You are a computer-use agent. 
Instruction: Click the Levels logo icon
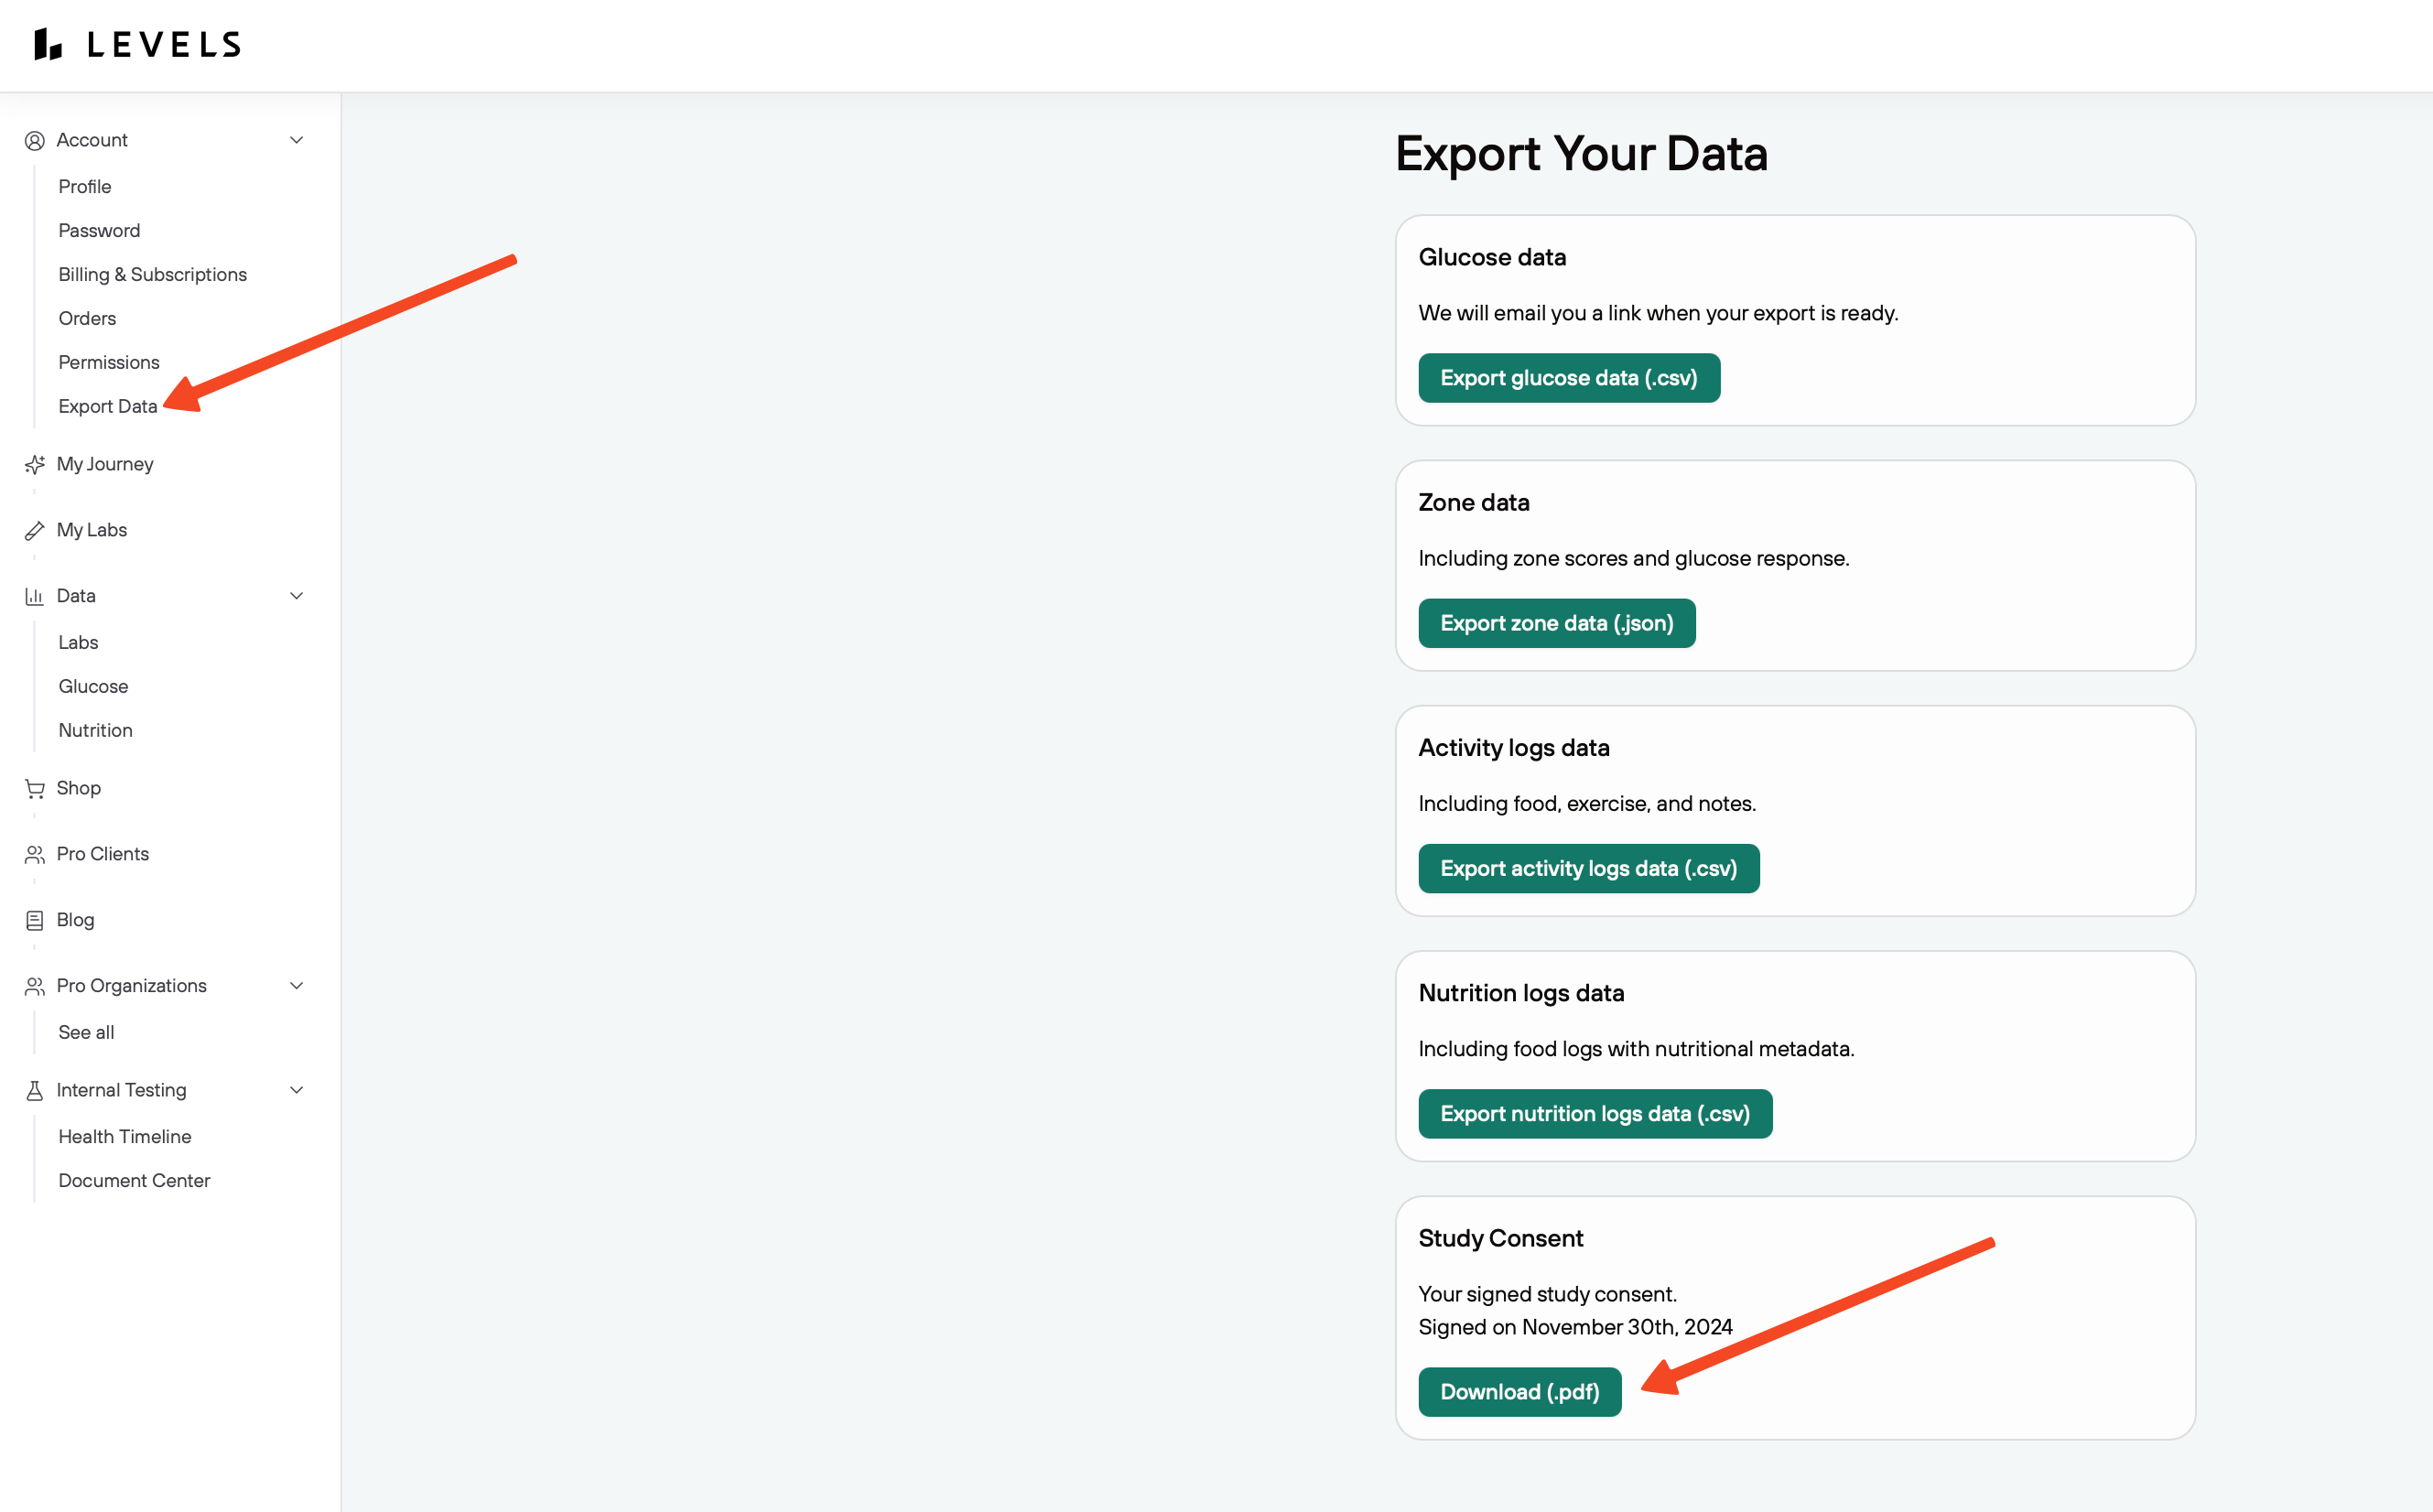coord(47,44)
